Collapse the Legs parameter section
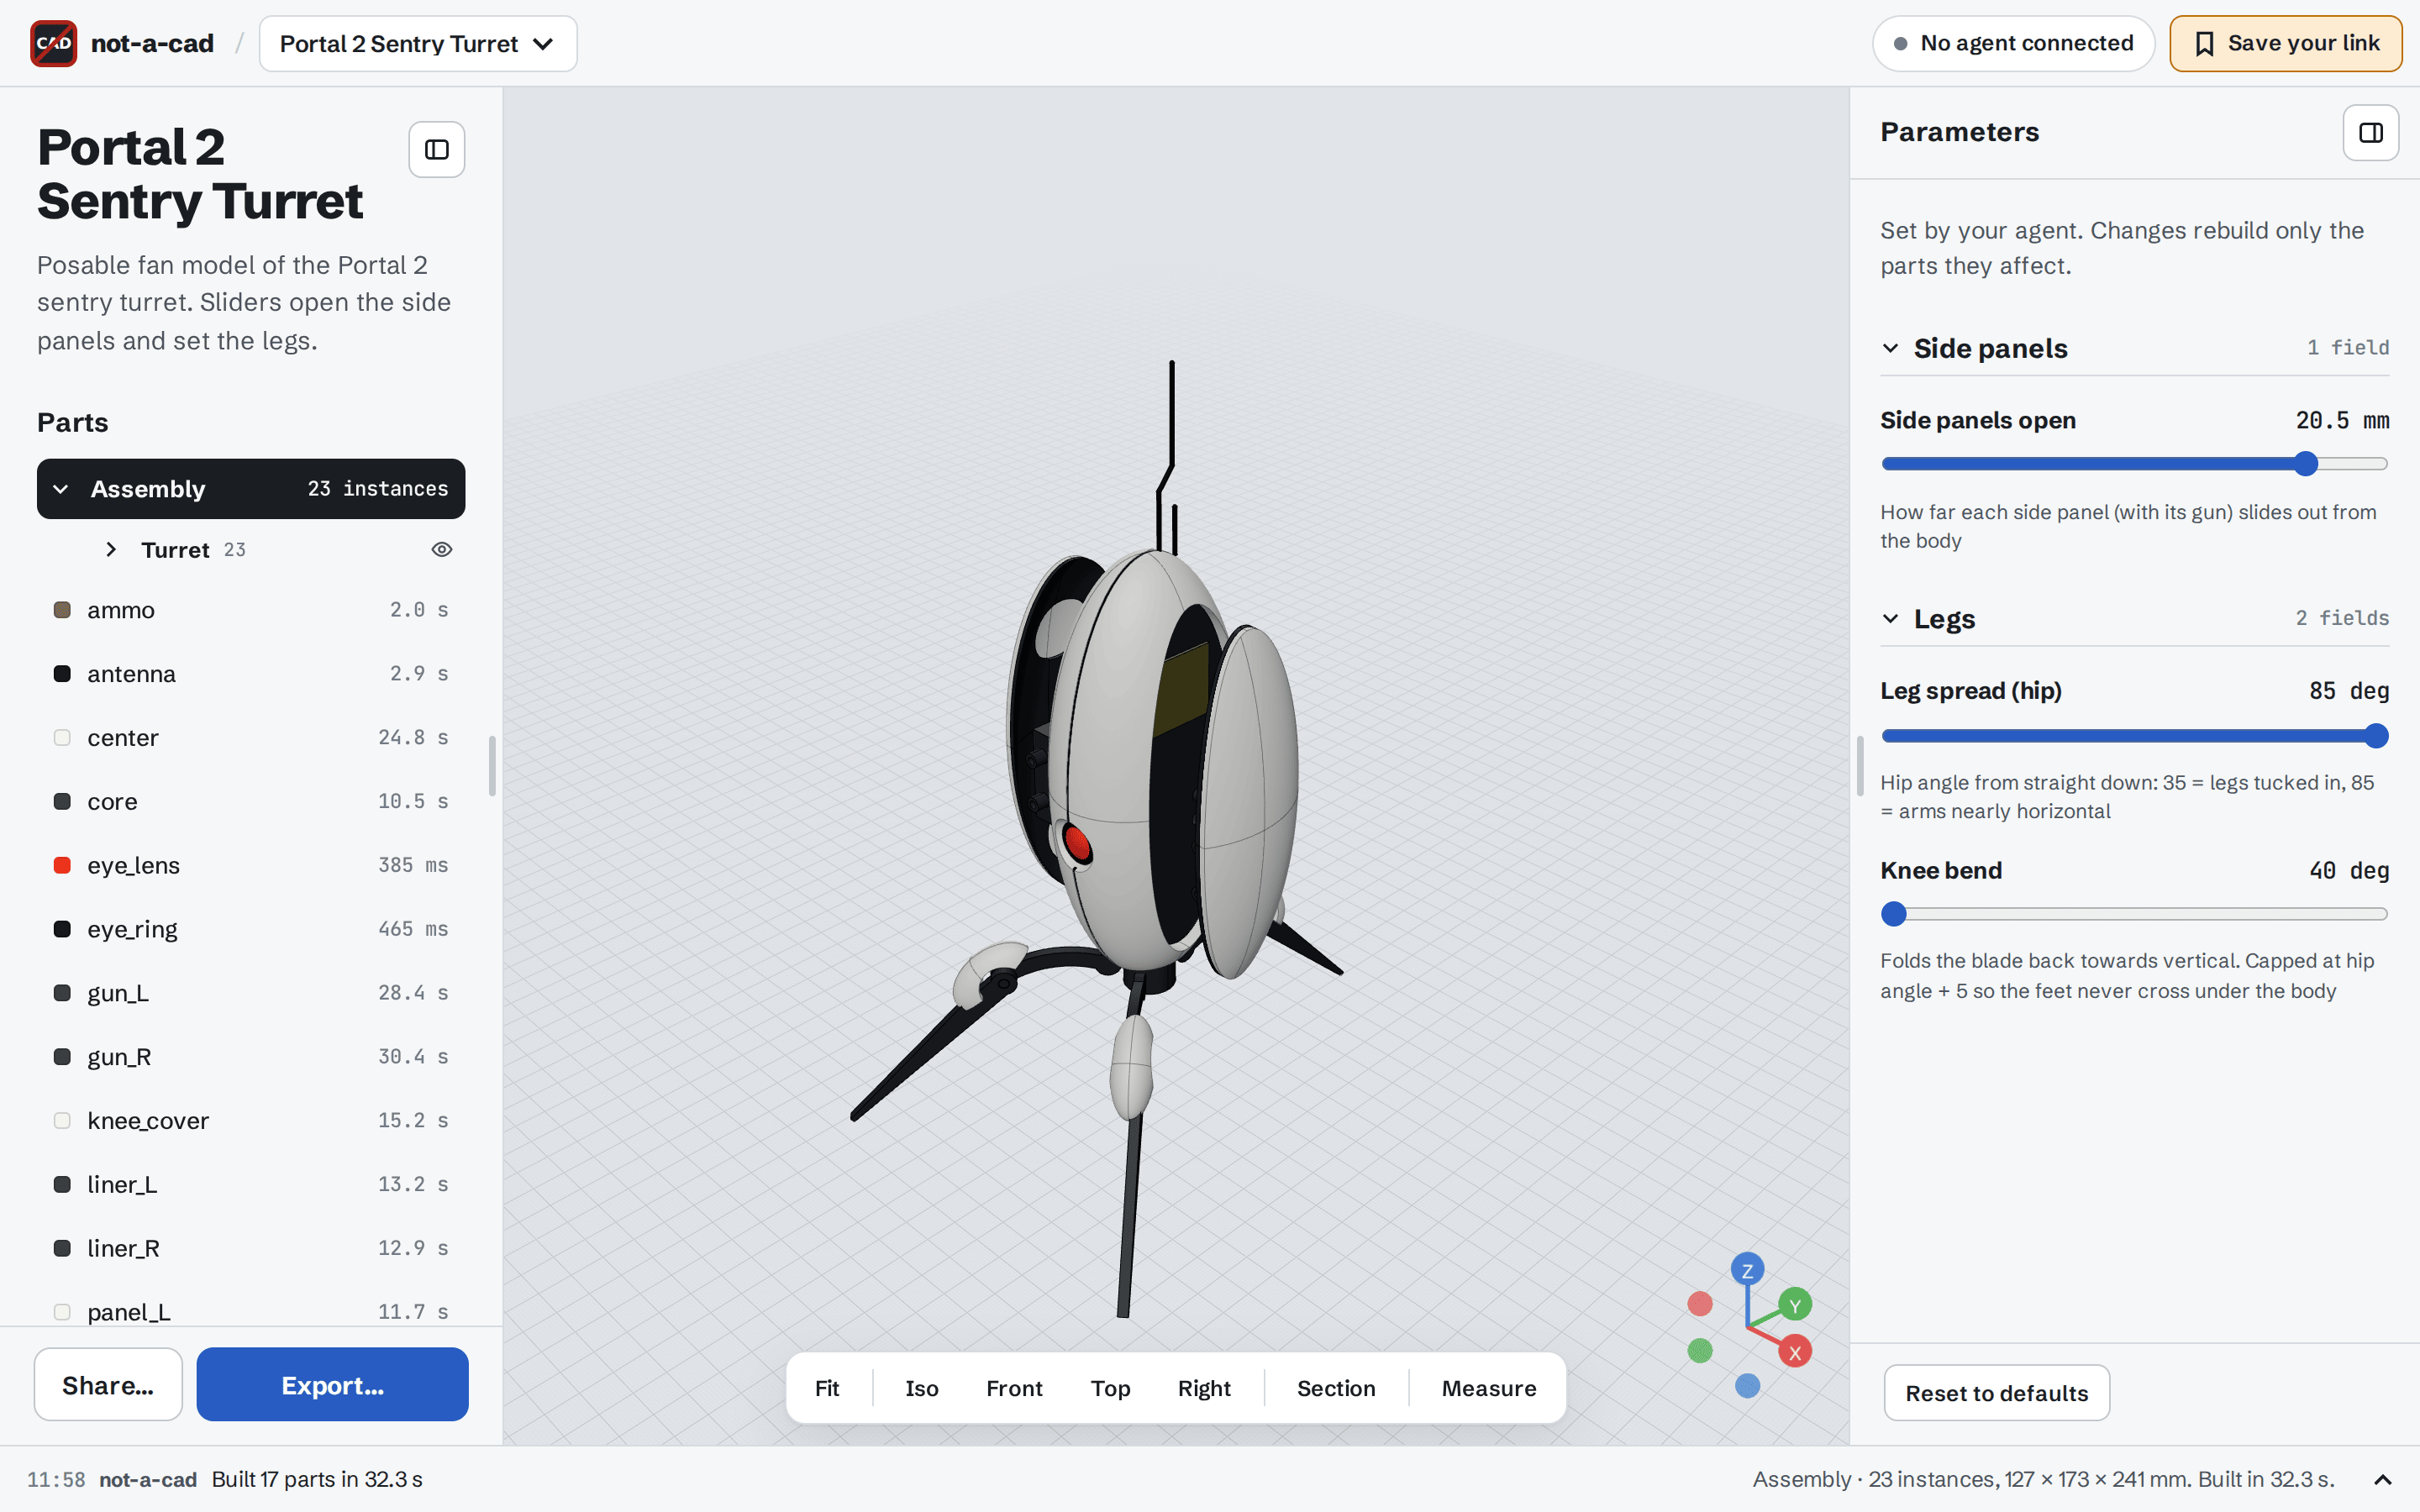 click(1890, 618)
